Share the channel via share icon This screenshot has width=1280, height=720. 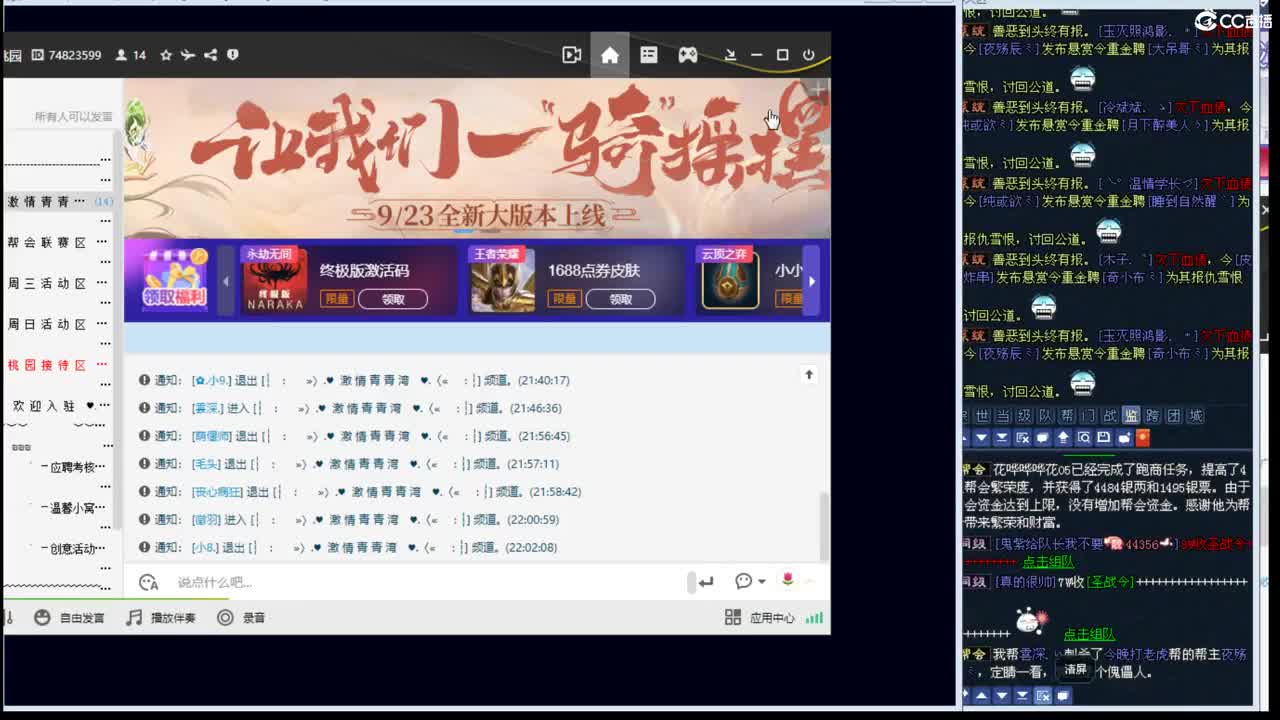(x=210, y=55)
